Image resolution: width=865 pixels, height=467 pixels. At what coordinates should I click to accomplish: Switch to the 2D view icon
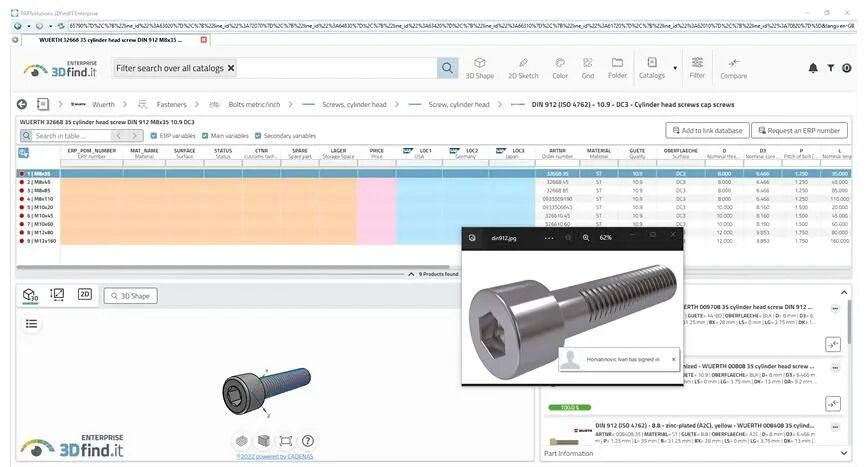tap(84, 294)
